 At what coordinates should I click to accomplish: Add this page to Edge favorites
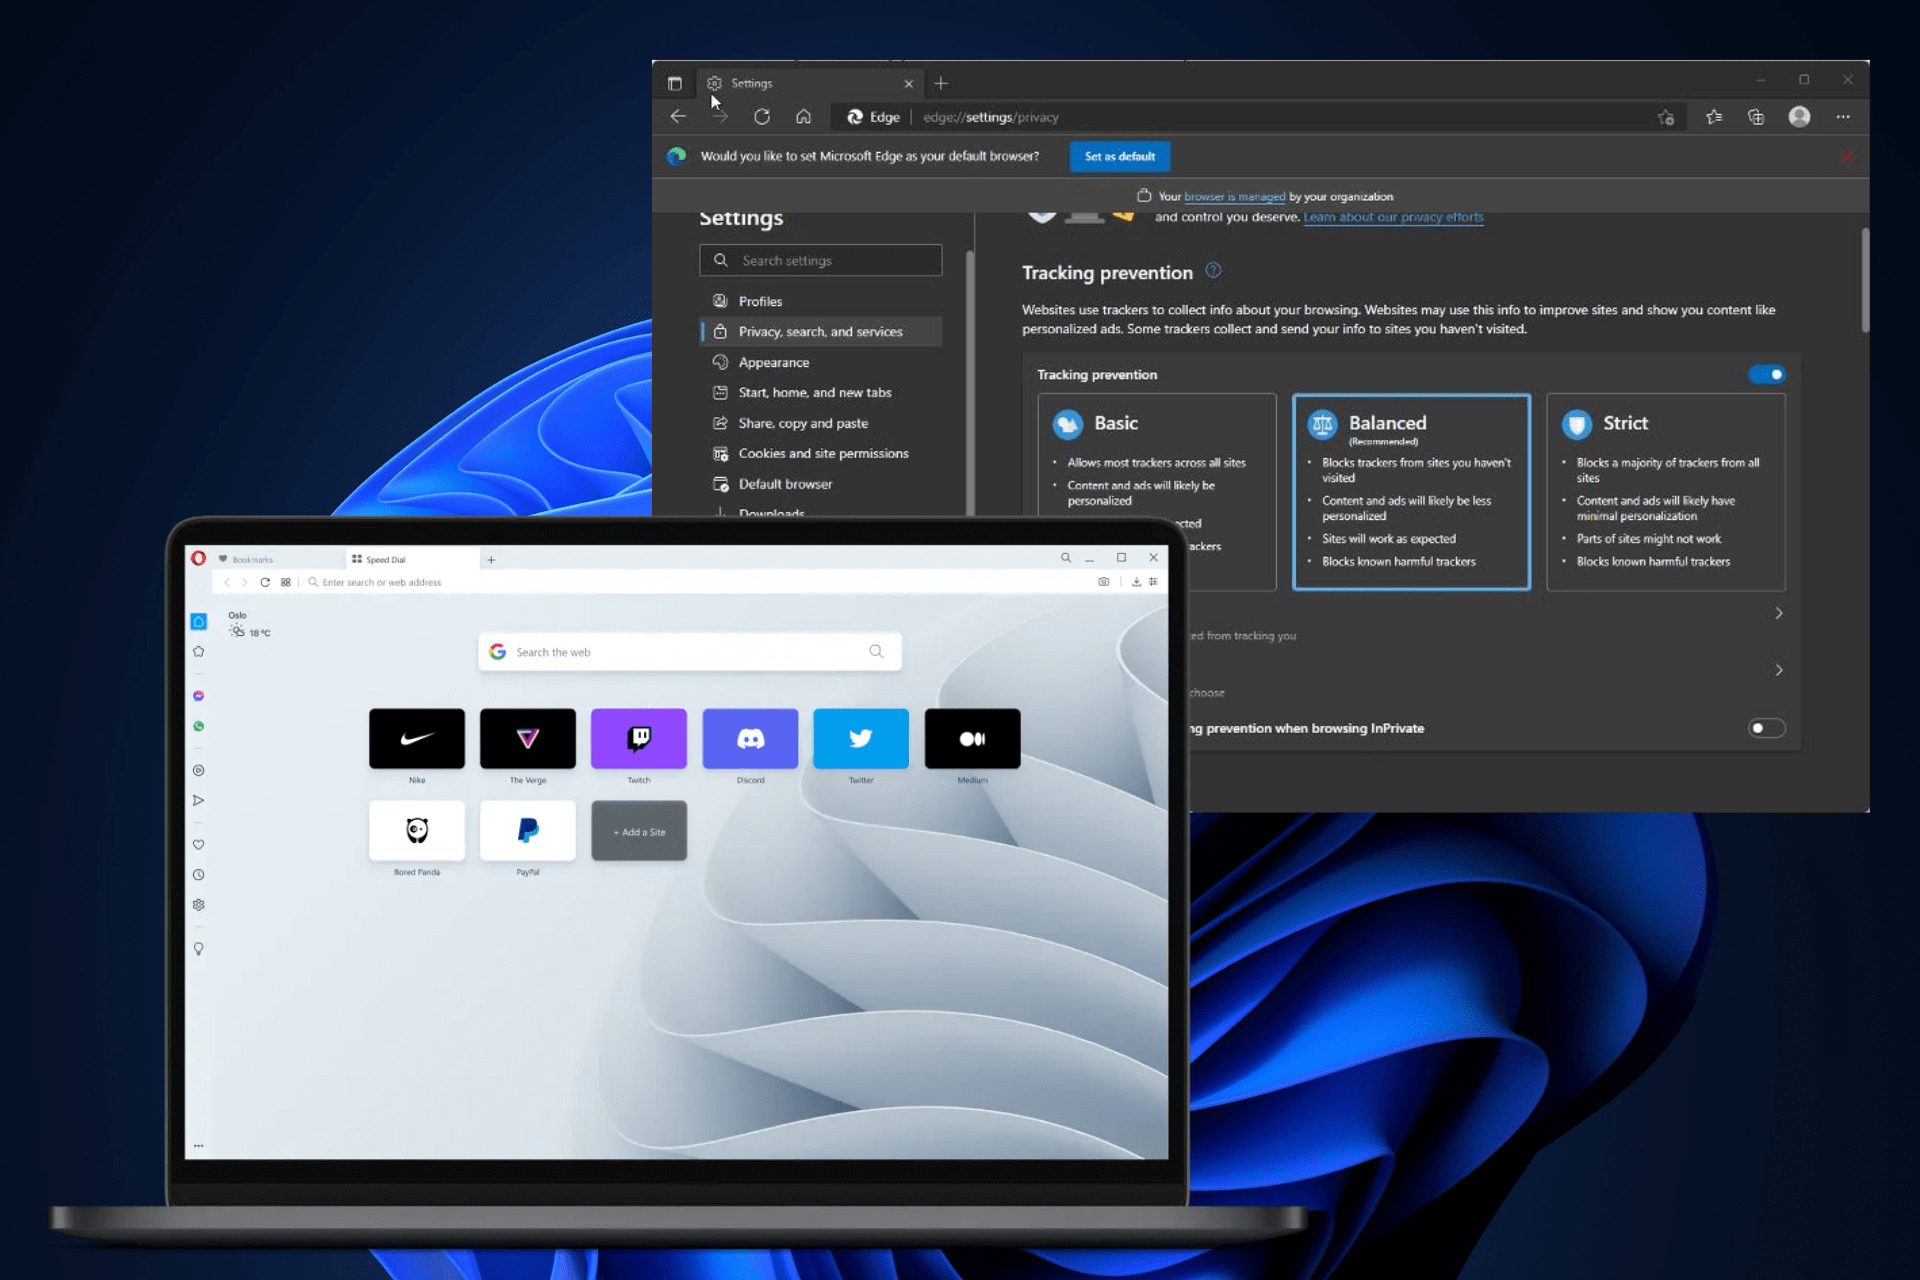point(1666,117)
